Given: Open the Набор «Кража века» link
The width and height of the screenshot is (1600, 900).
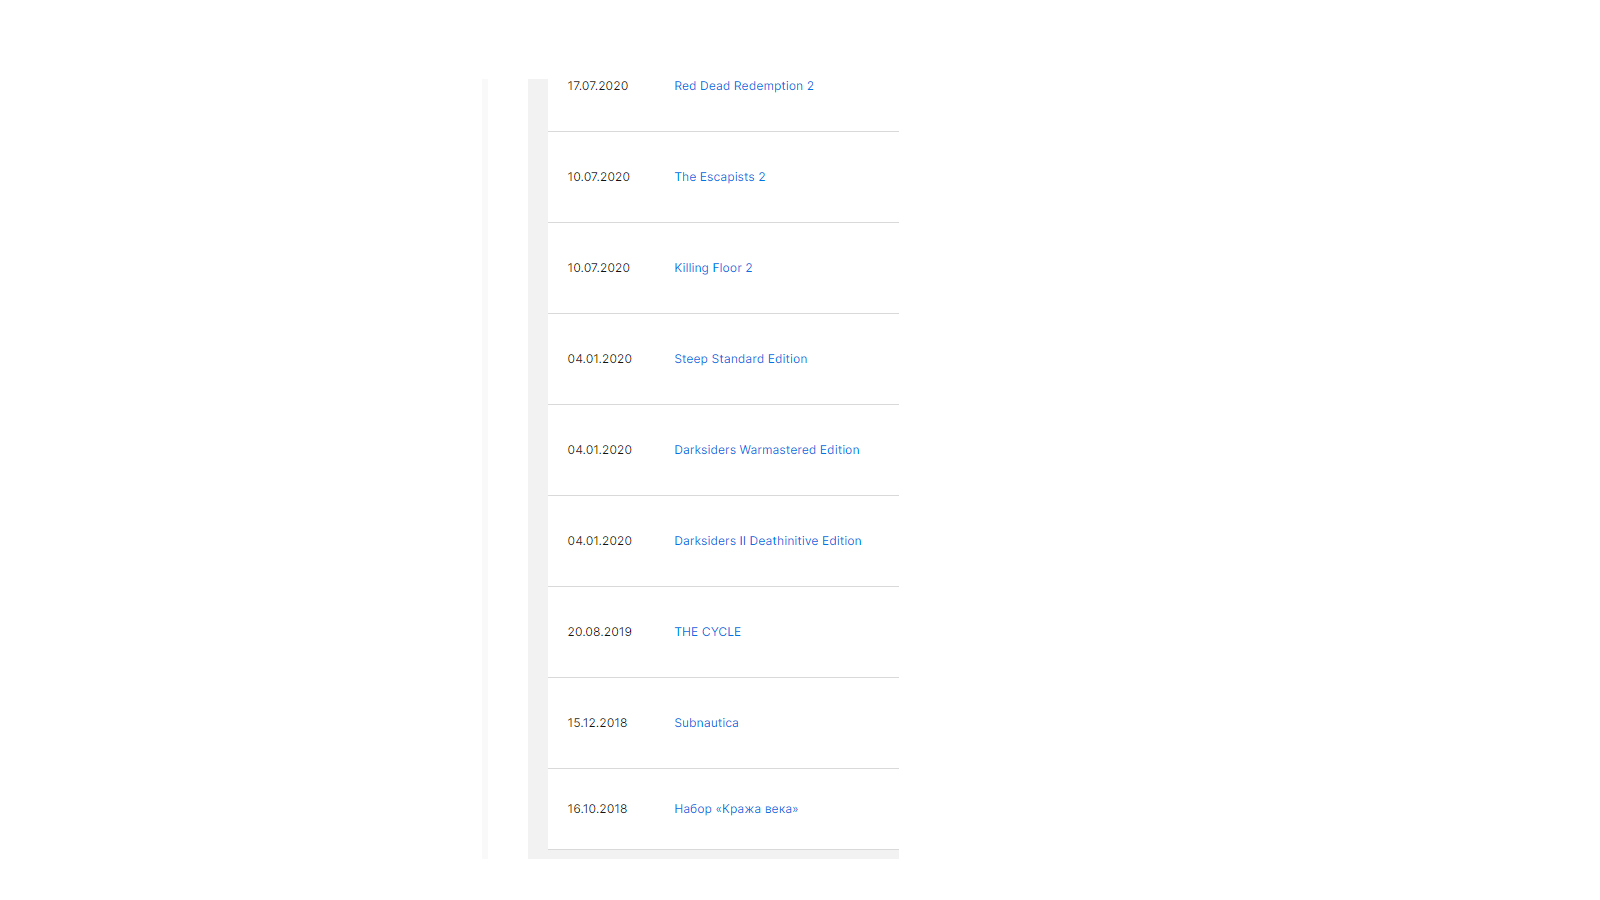Looking at the screenshot, I should (736, 809).
